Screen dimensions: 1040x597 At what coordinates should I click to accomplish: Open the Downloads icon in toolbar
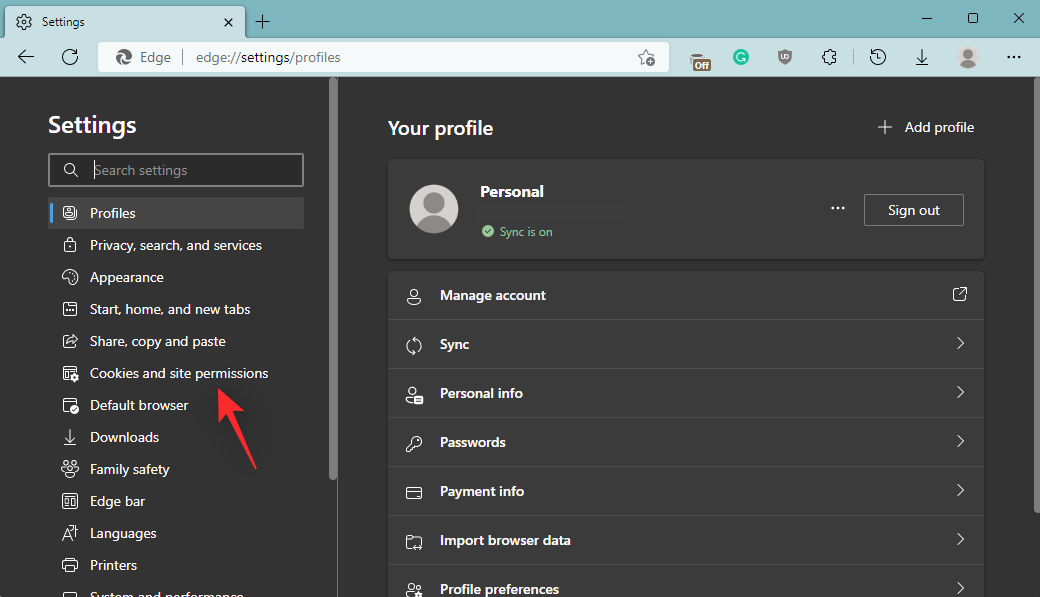click(922, 58)
